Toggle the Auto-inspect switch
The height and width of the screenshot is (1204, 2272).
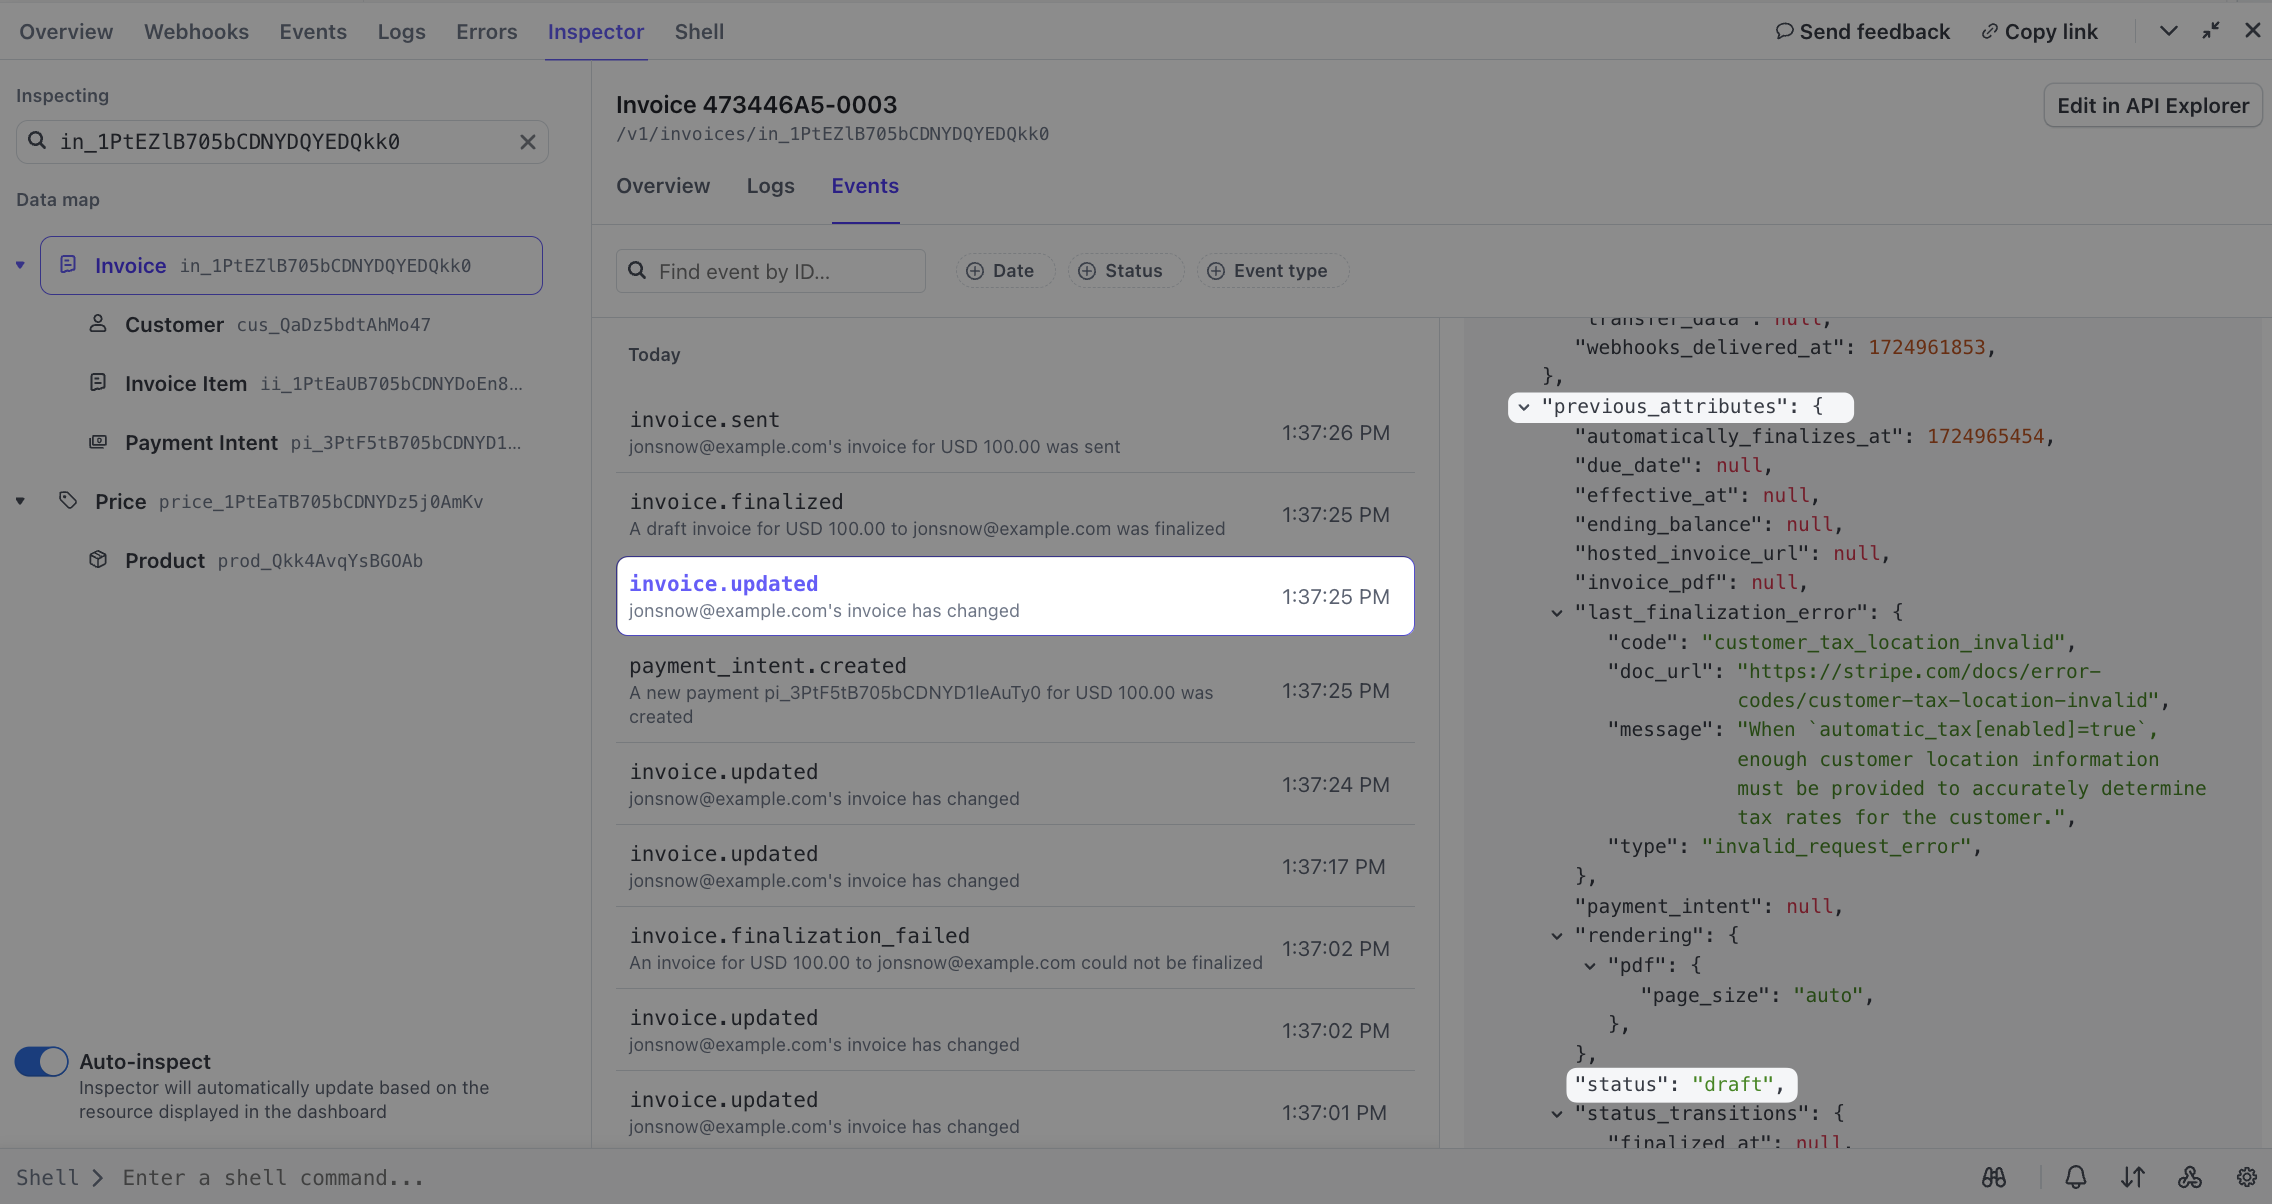tap(42, 1061)
